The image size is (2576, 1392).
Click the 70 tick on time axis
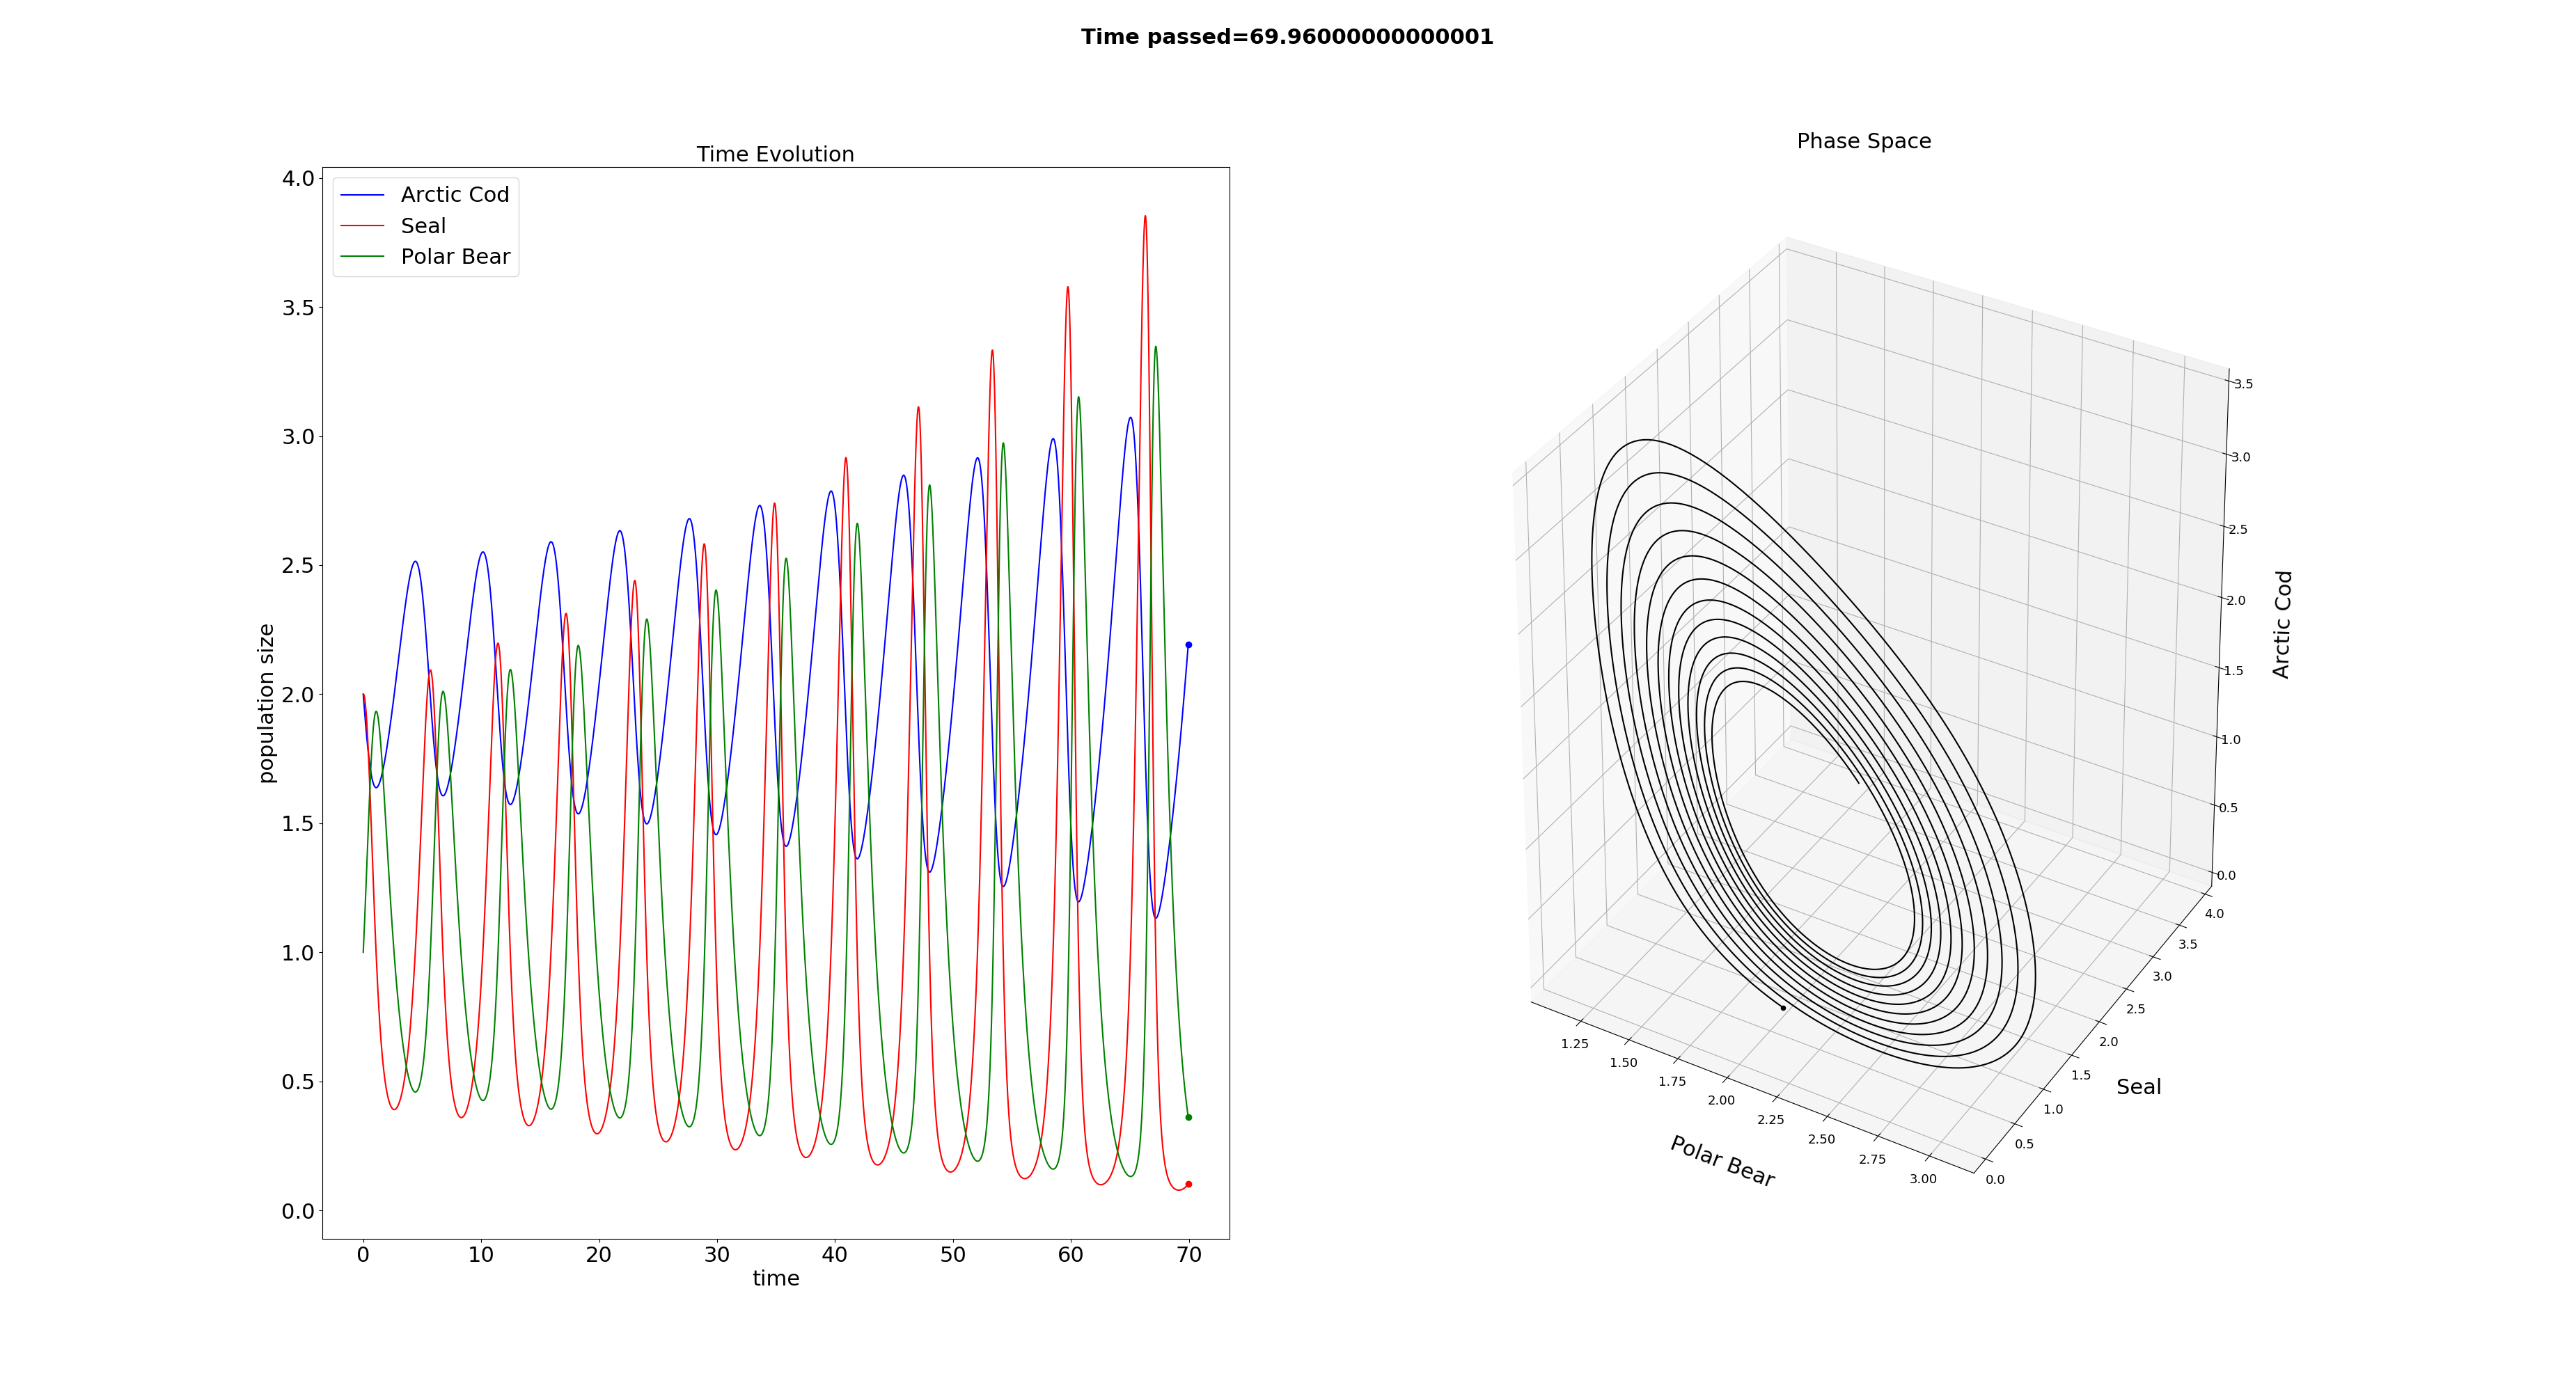click(1188, 1255)
